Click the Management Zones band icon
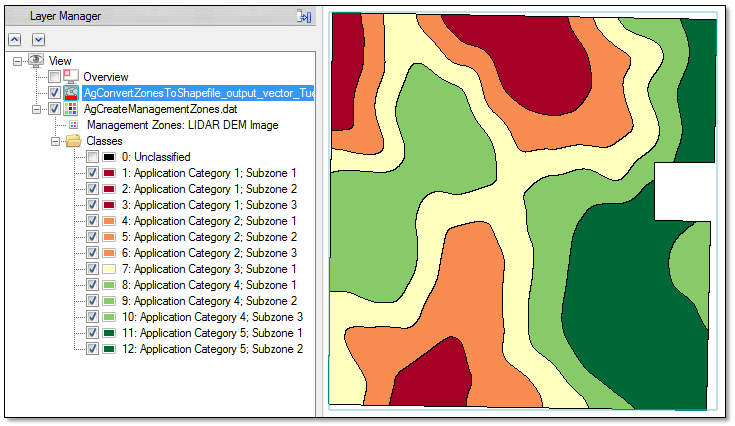The height and width of the screenshot is (426, 735). click(x=73, y=125)
